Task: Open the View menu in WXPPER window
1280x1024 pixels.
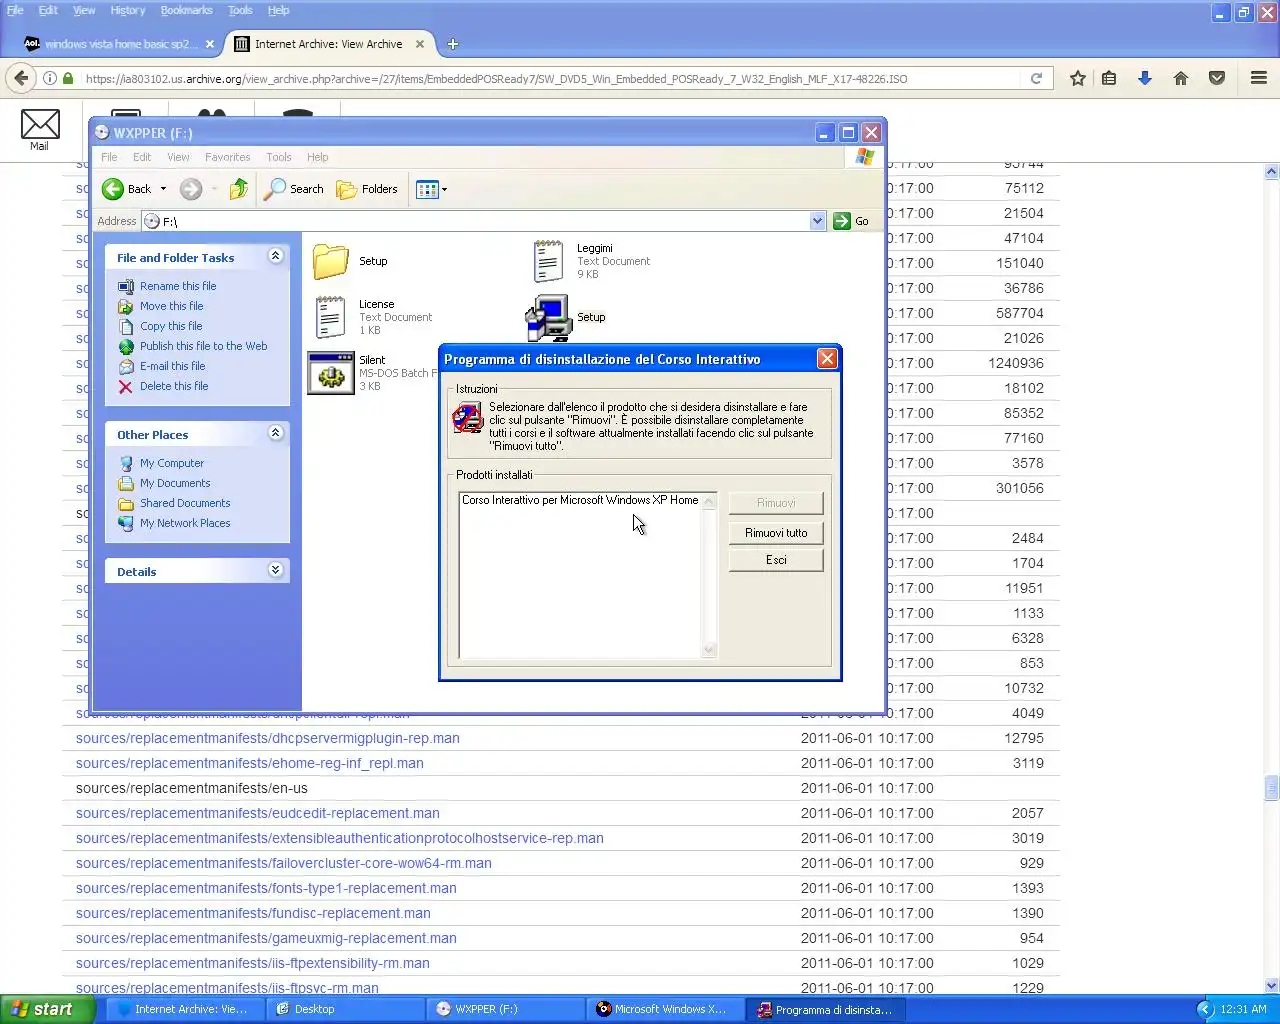Action: click(x=178, y=157)
